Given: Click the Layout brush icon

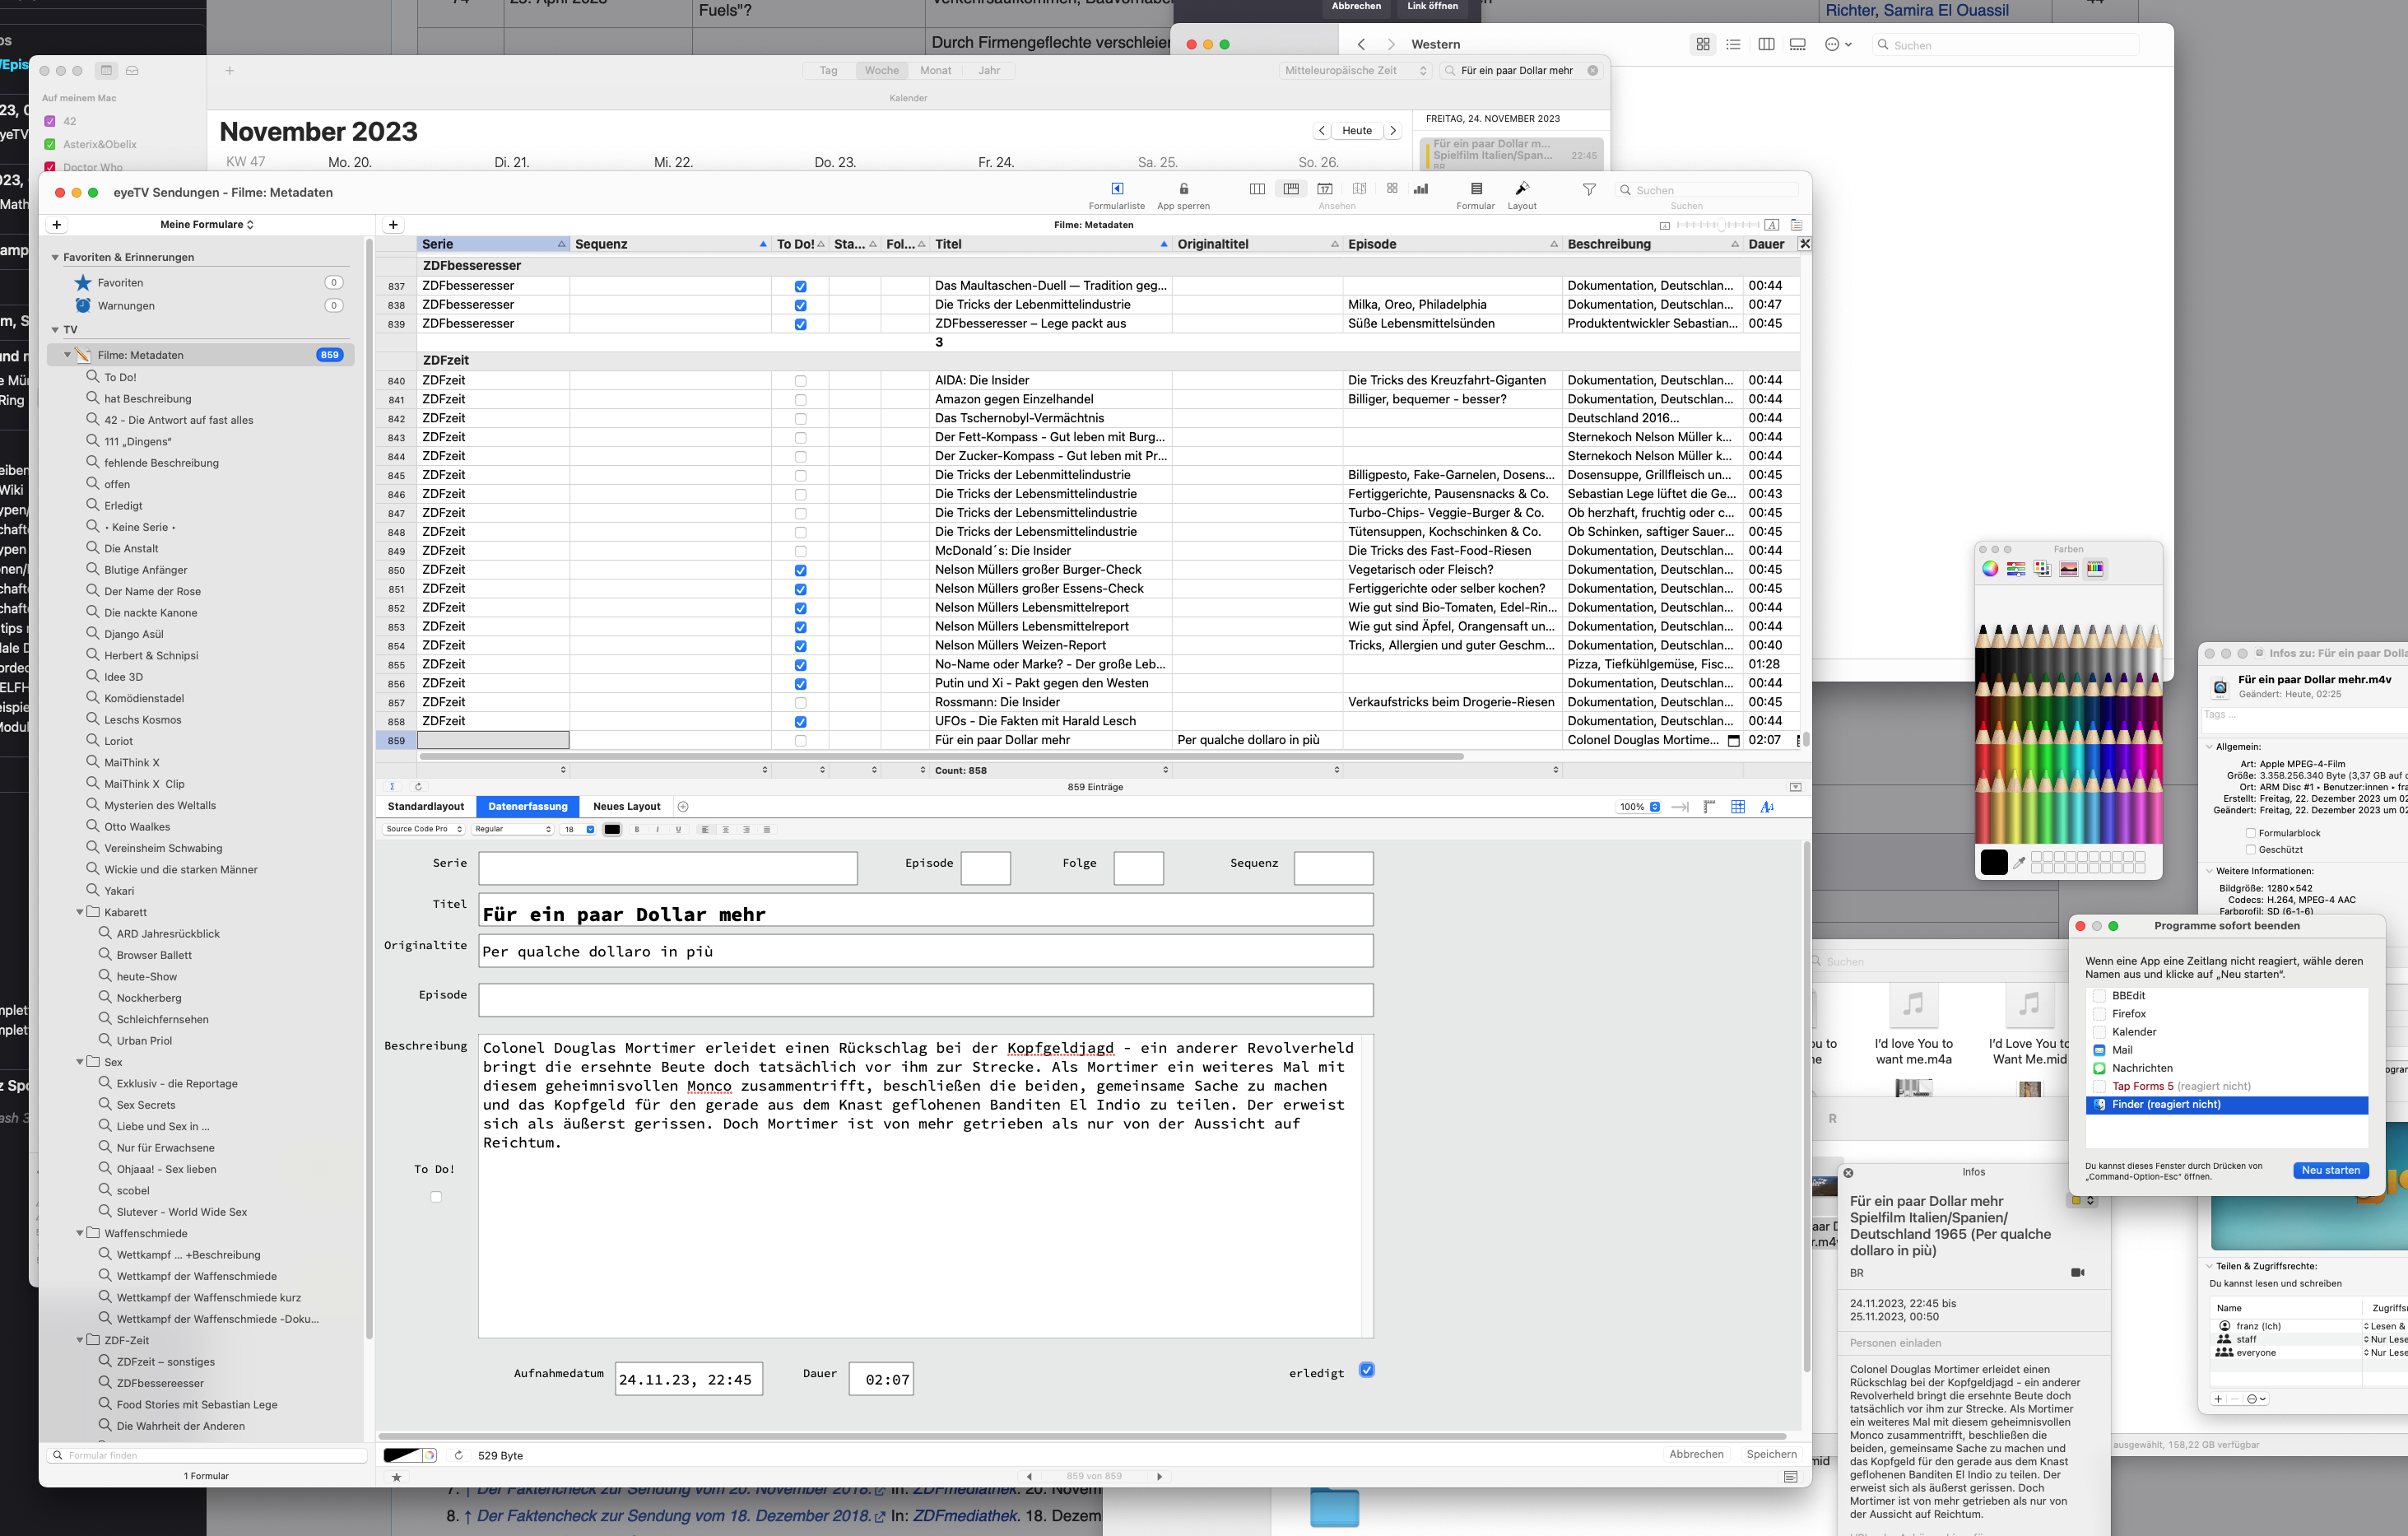Looking at the screenshot, I should [x=1521, y=189].
